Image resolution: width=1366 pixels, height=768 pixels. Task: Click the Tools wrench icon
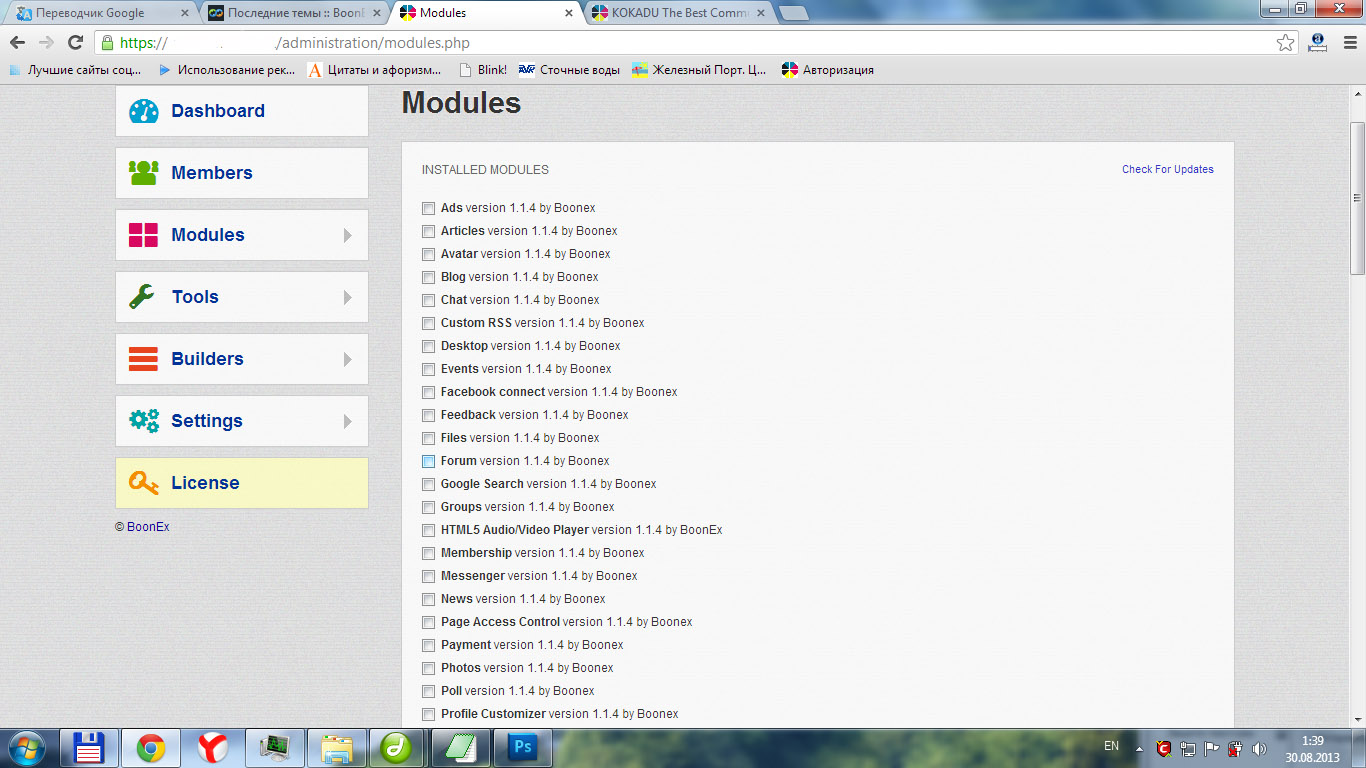click(x=143, y=297)
